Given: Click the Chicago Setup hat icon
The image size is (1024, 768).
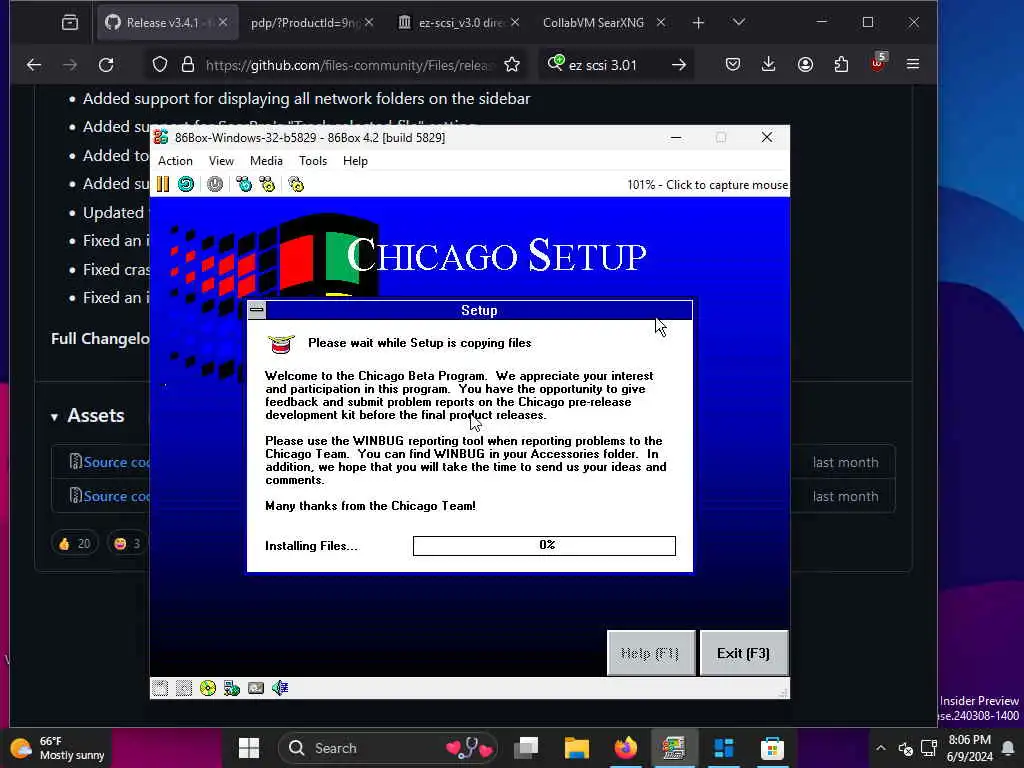Looking at the screenshot, I should click(281, 344).
